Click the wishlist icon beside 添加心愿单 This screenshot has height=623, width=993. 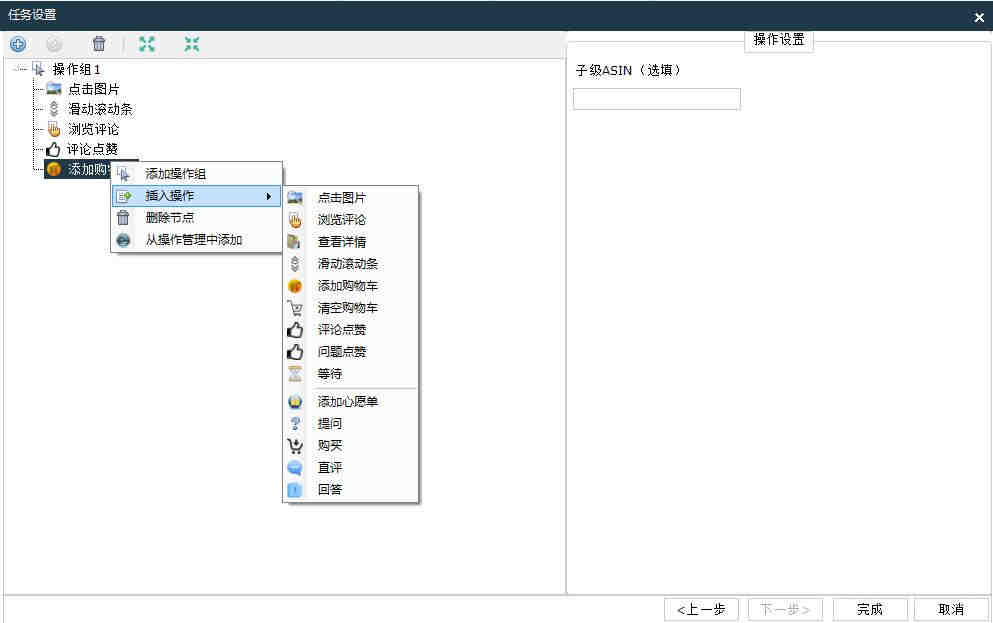[295, 401]
